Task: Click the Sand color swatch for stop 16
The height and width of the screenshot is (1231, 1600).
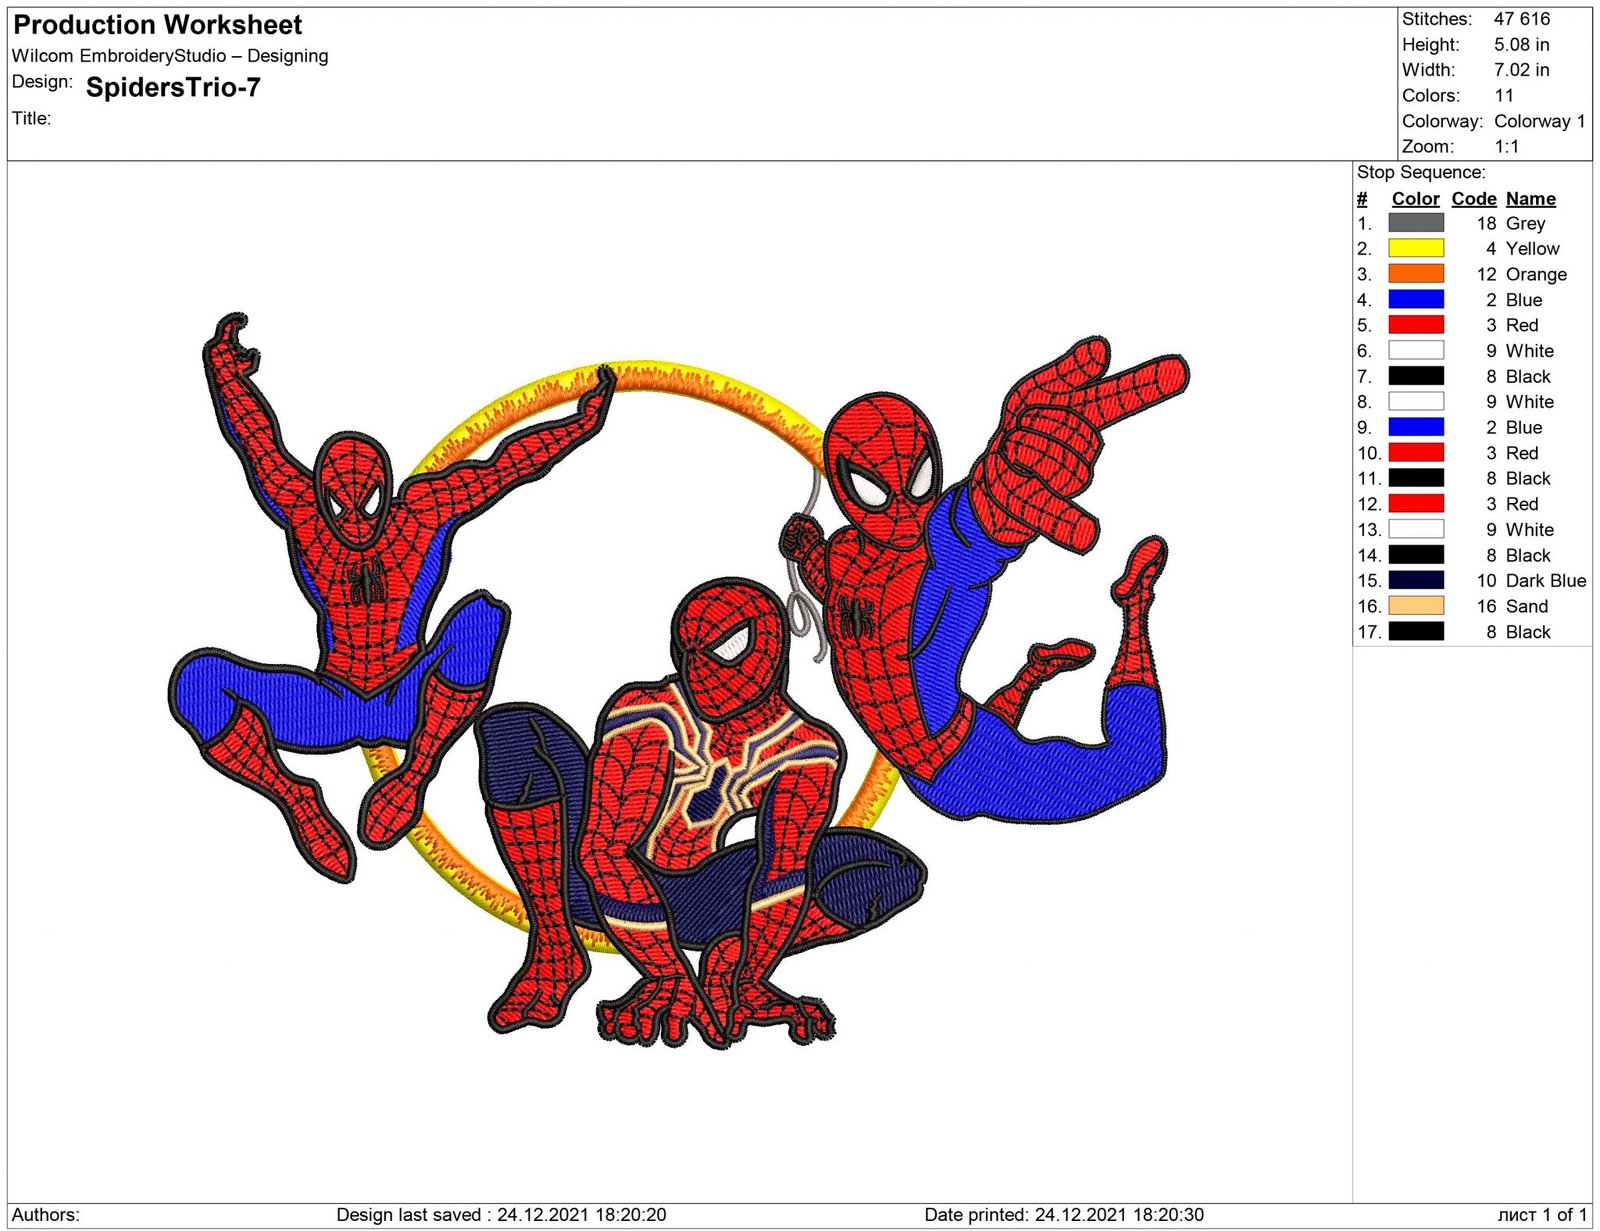Action: click(x=1415, y=606)
